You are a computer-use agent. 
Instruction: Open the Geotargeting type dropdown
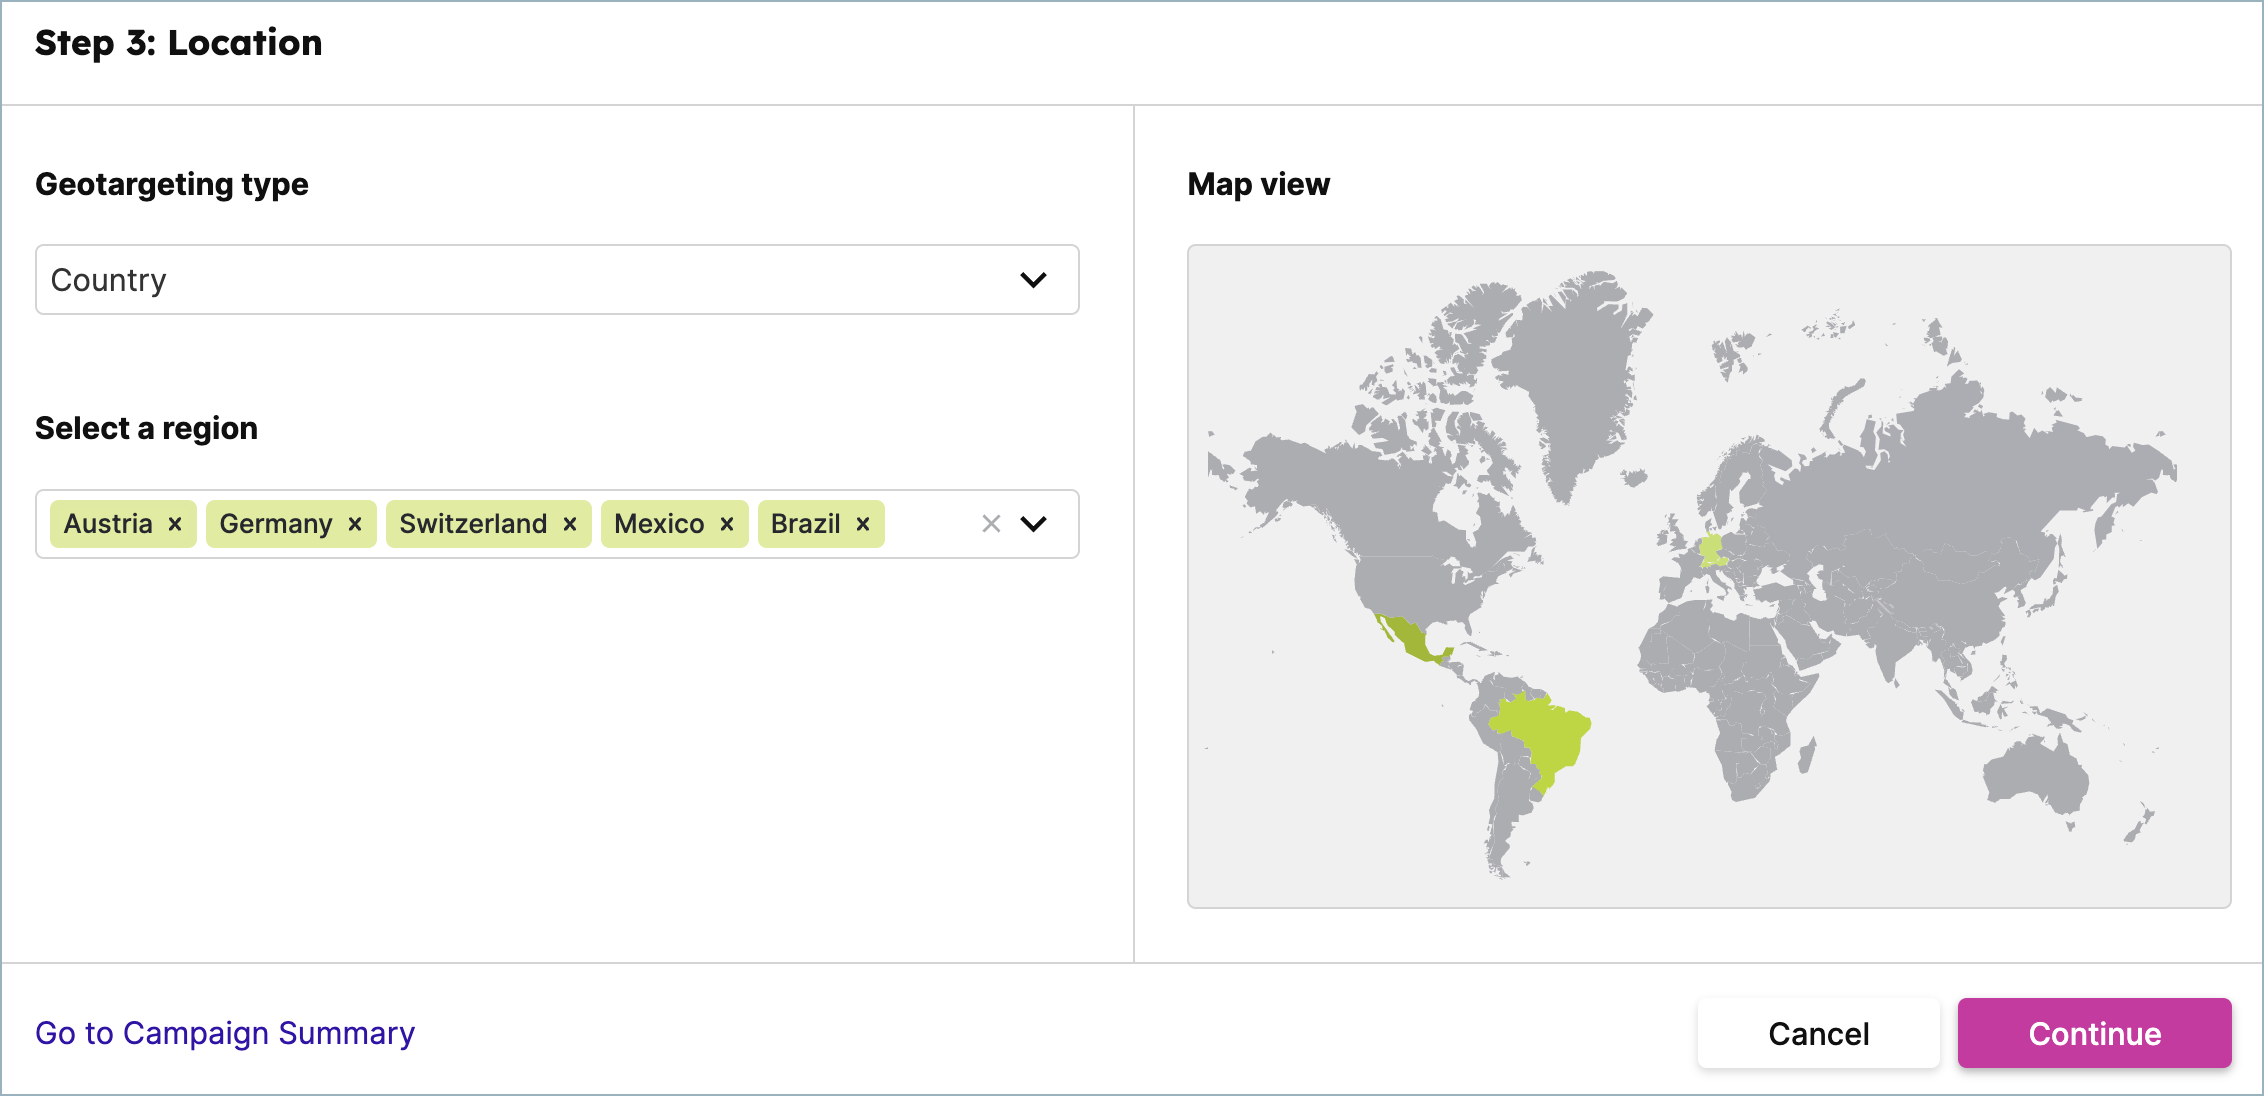pyautogui.click(x=556, y=280)
